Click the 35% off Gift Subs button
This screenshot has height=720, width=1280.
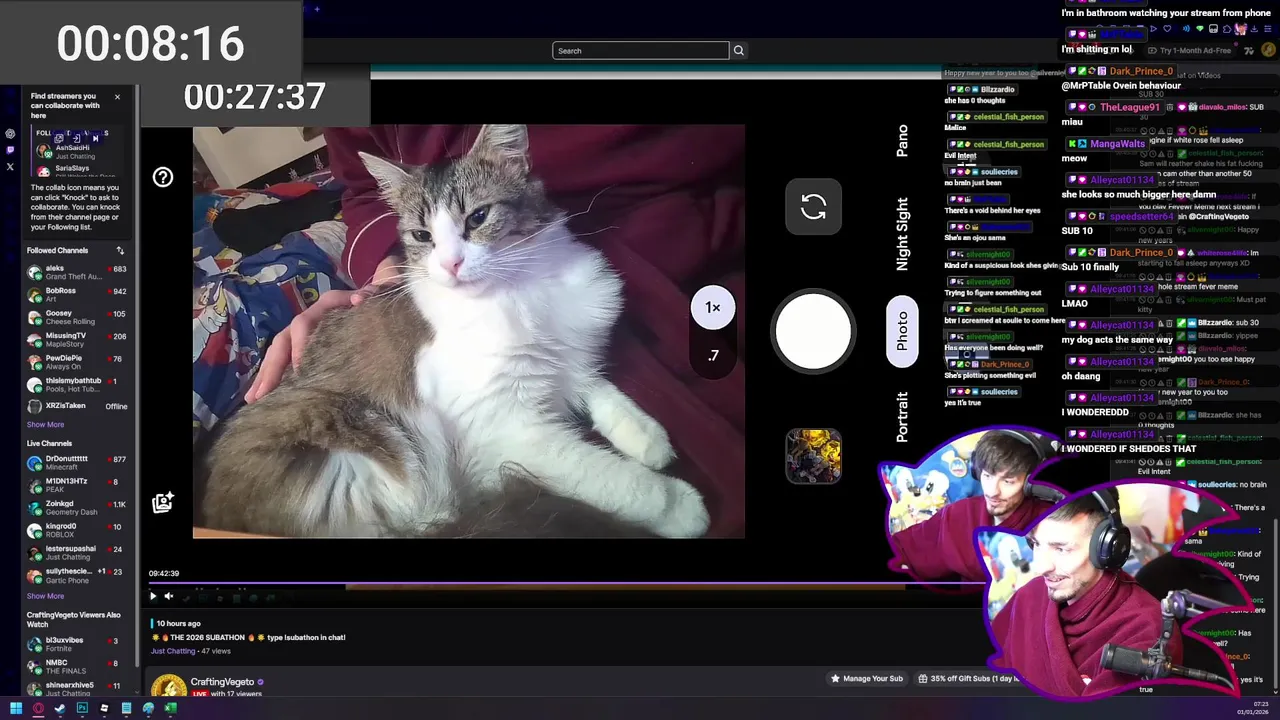click(x=968, y=679)
